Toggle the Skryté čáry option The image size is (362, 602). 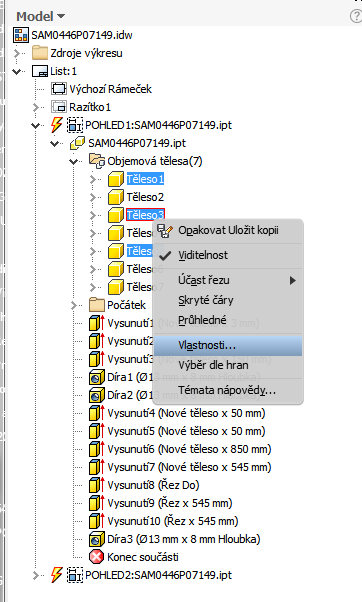[x=205, y=300]
